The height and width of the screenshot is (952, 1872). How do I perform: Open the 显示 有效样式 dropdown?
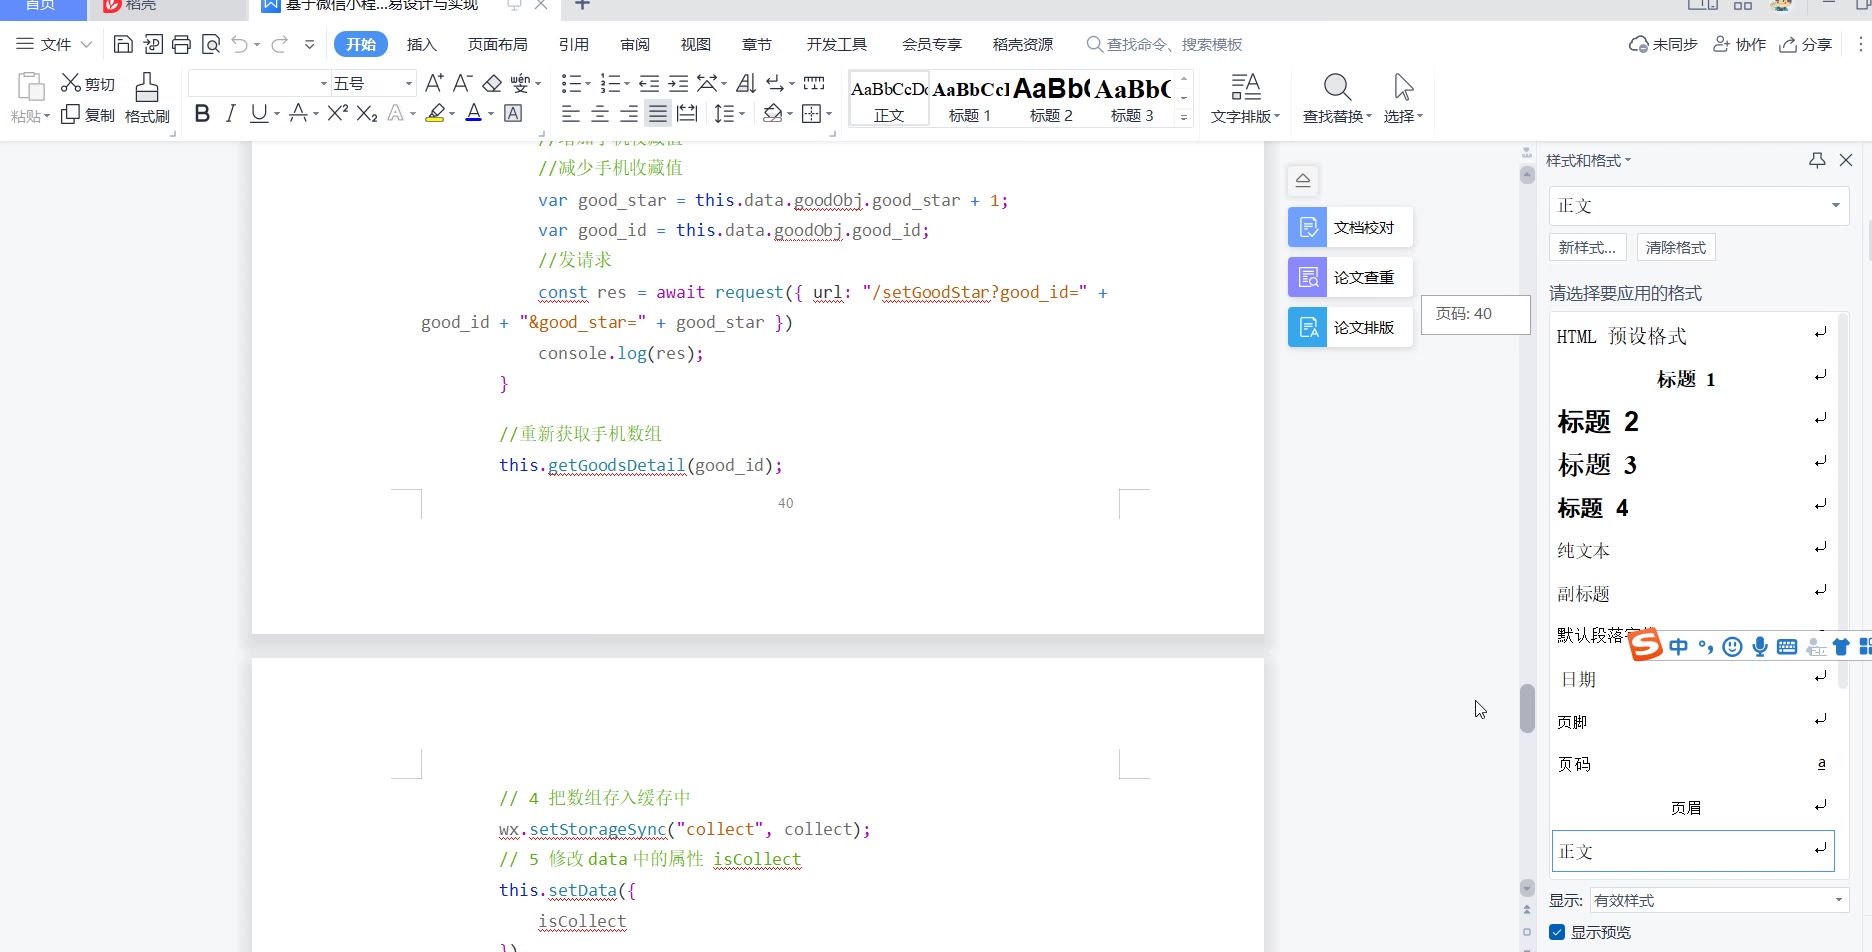point(1838,900)
